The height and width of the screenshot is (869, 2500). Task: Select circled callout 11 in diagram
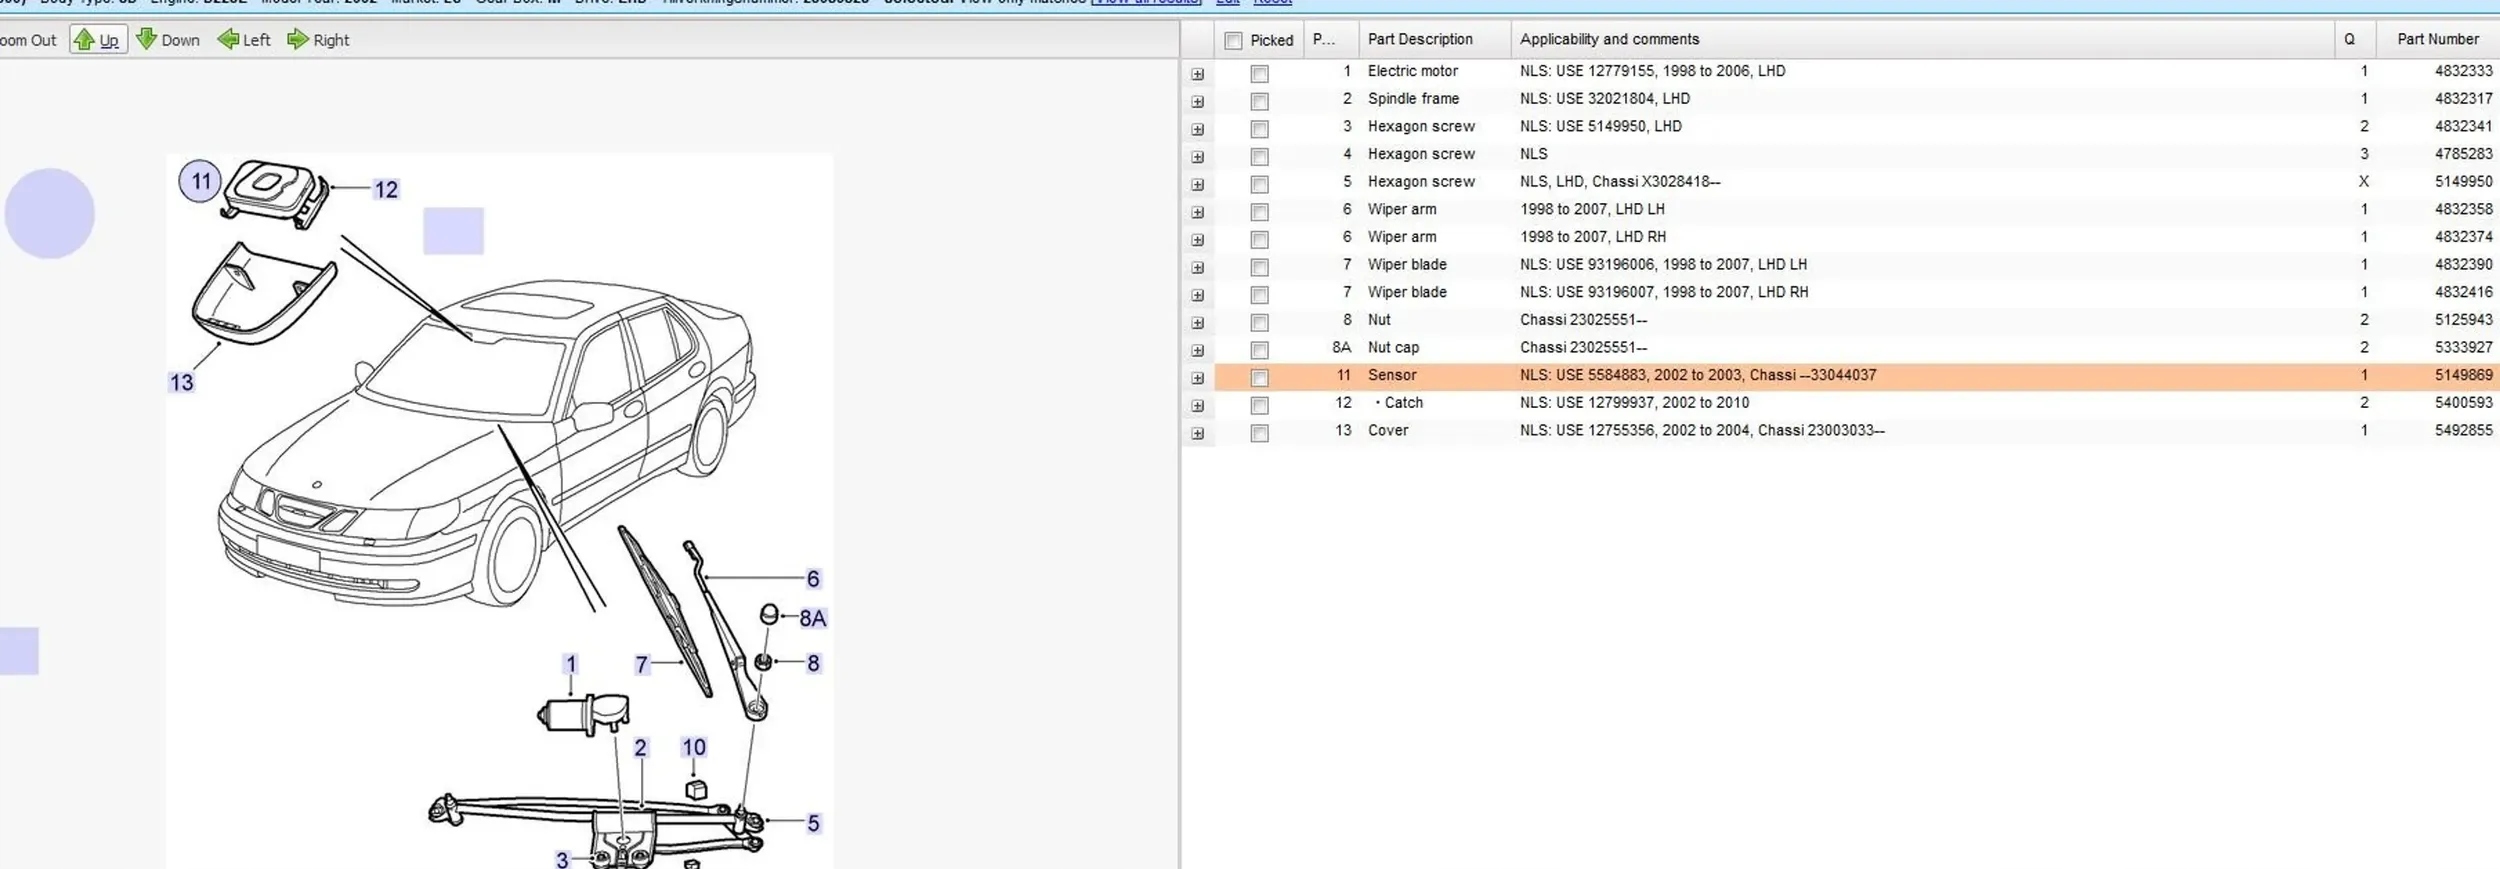tap(201, 181)
